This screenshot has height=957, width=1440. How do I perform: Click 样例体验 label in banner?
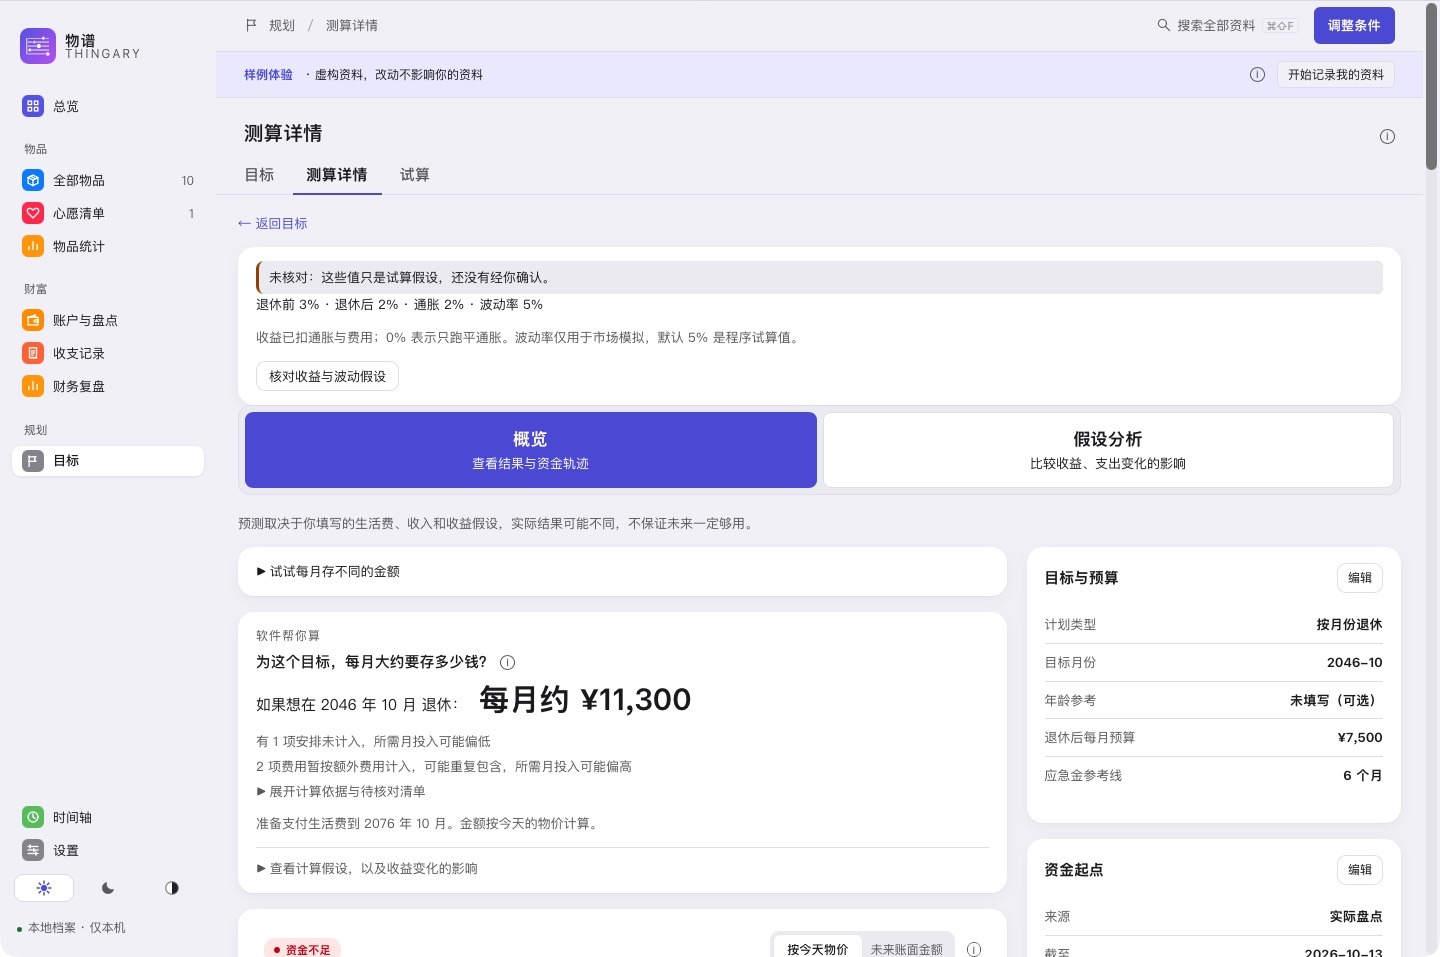click(x=268, y=75)
